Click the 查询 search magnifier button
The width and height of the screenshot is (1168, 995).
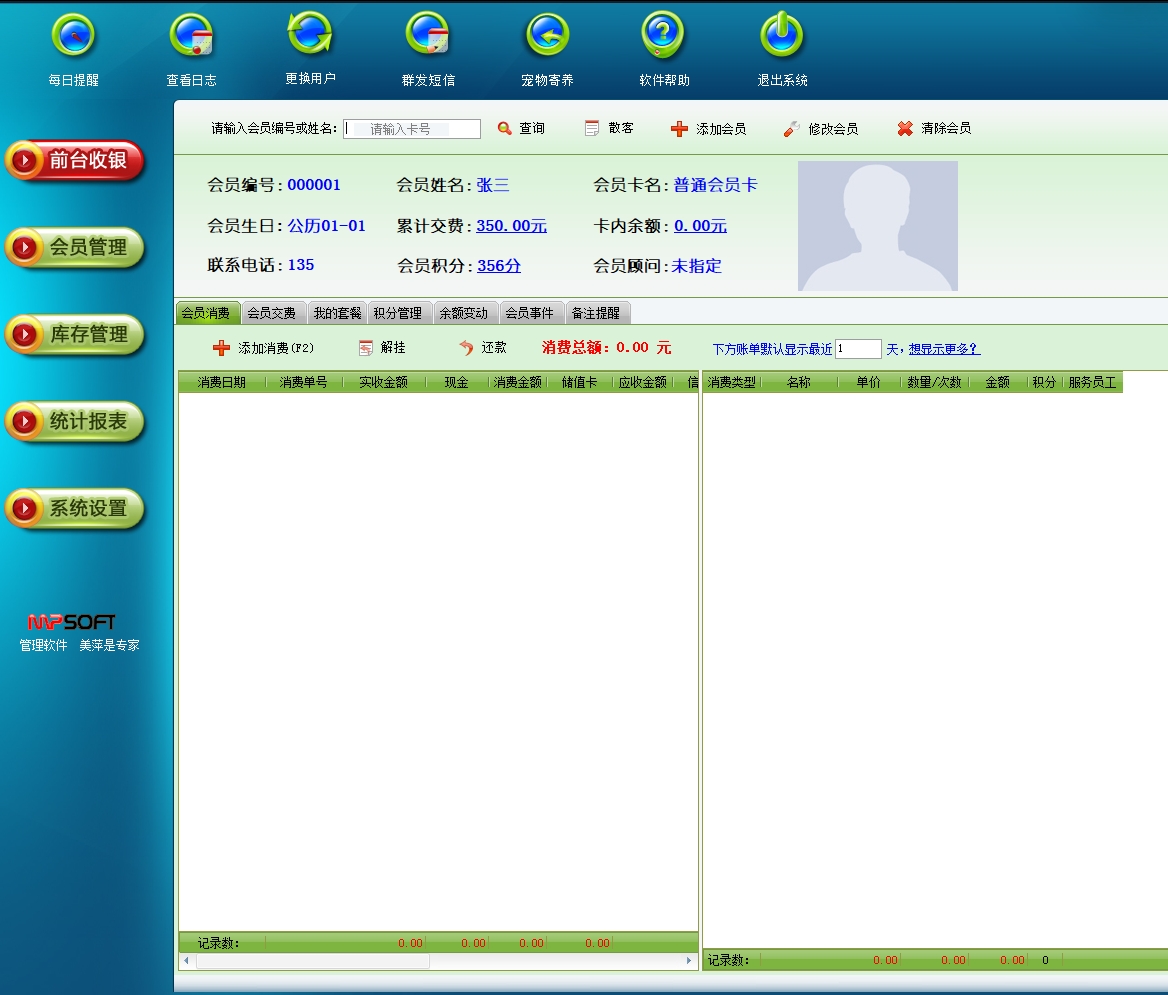coord(521,129)
